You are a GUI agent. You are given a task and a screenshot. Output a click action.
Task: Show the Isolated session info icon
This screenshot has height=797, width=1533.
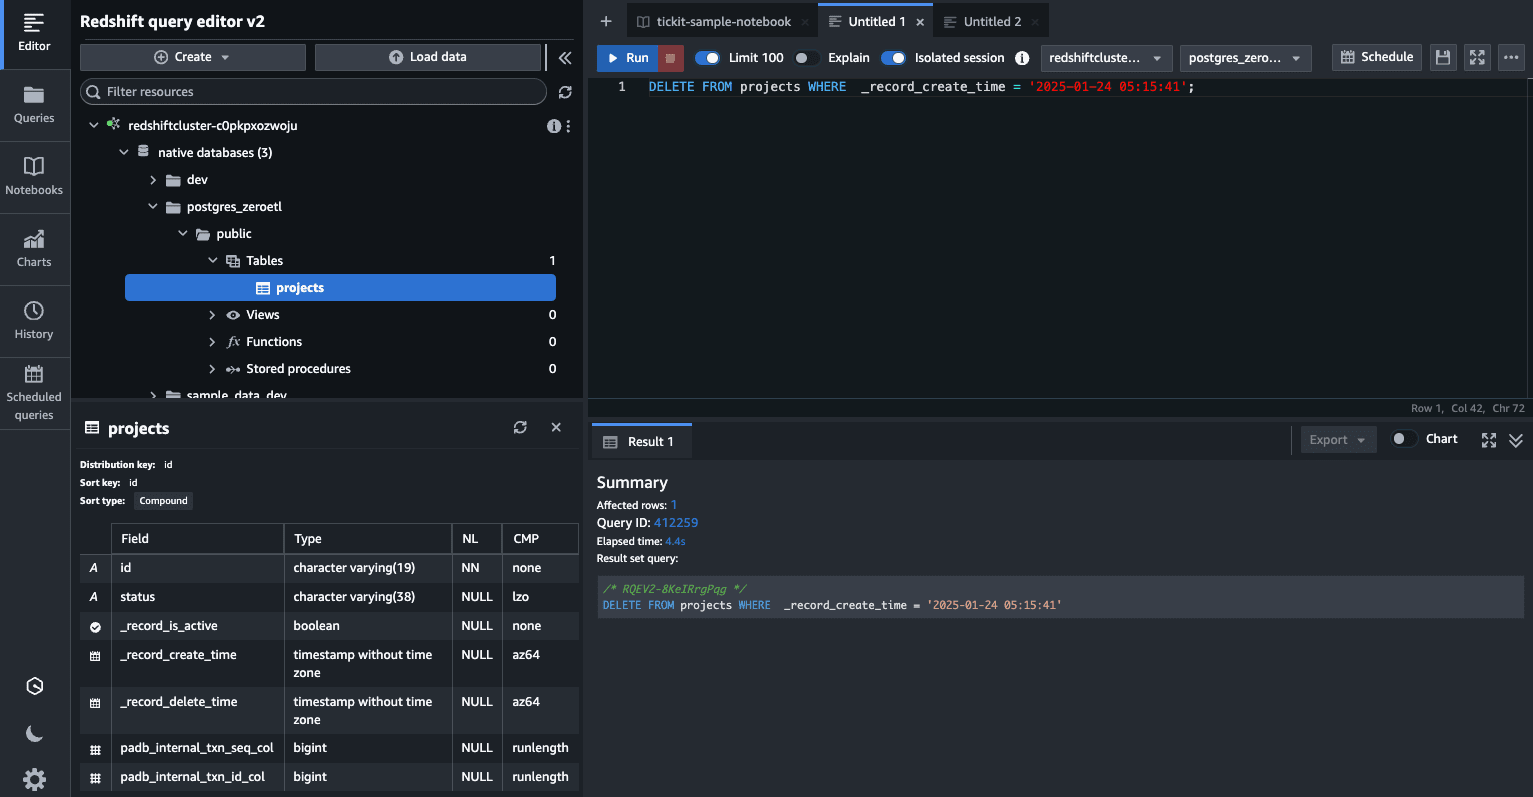click(1022, 58)
